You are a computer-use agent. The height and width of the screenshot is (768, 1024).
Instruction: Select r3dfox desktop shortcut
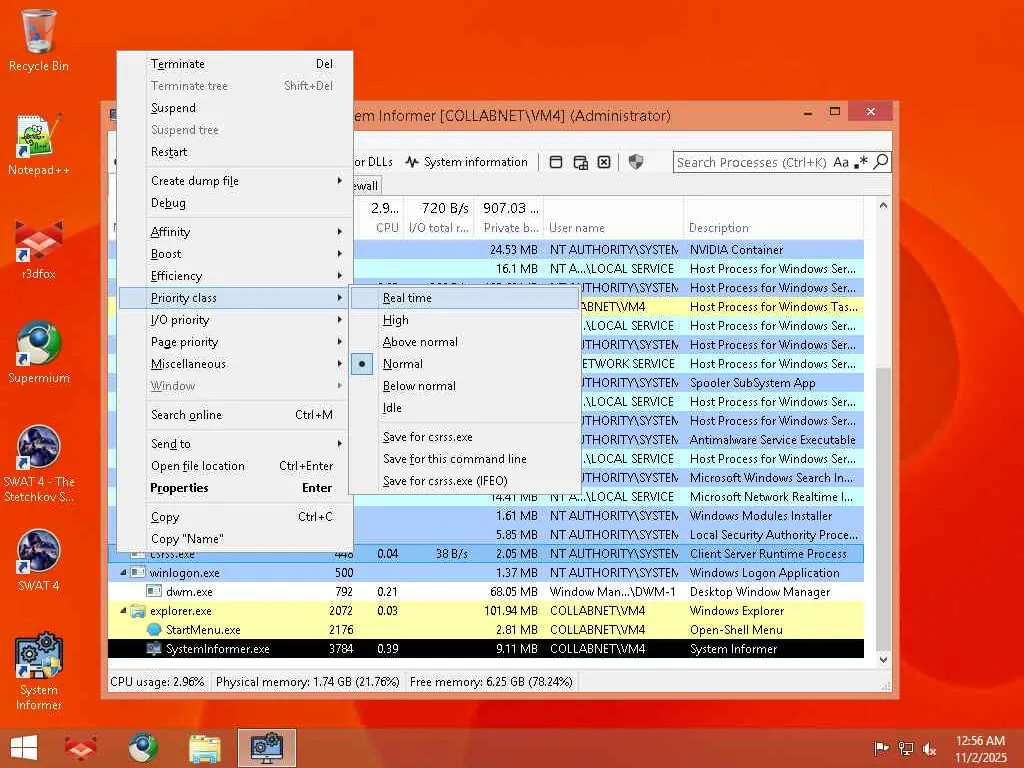[39, 249]
